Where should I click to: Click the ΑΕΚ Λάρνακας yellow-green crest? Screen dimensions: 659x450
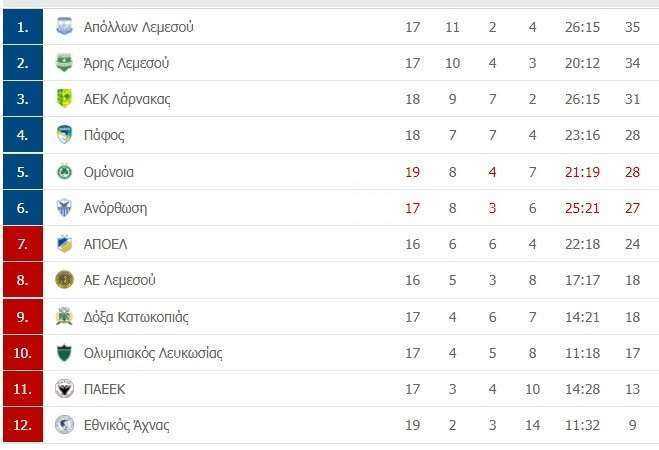(64, 99)
